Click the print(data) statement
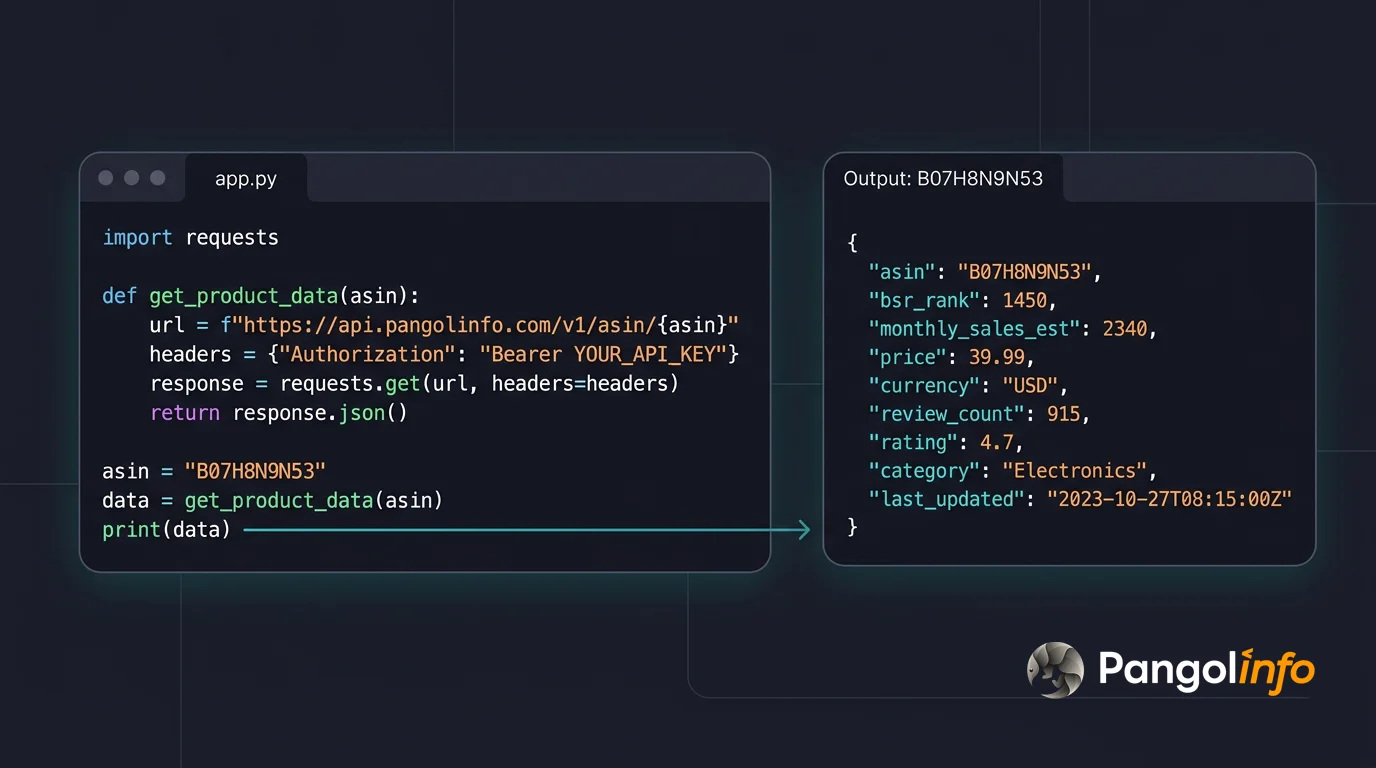Image resolution: width=1376 pixels, height=768 pixels. [x=166, y=530]
